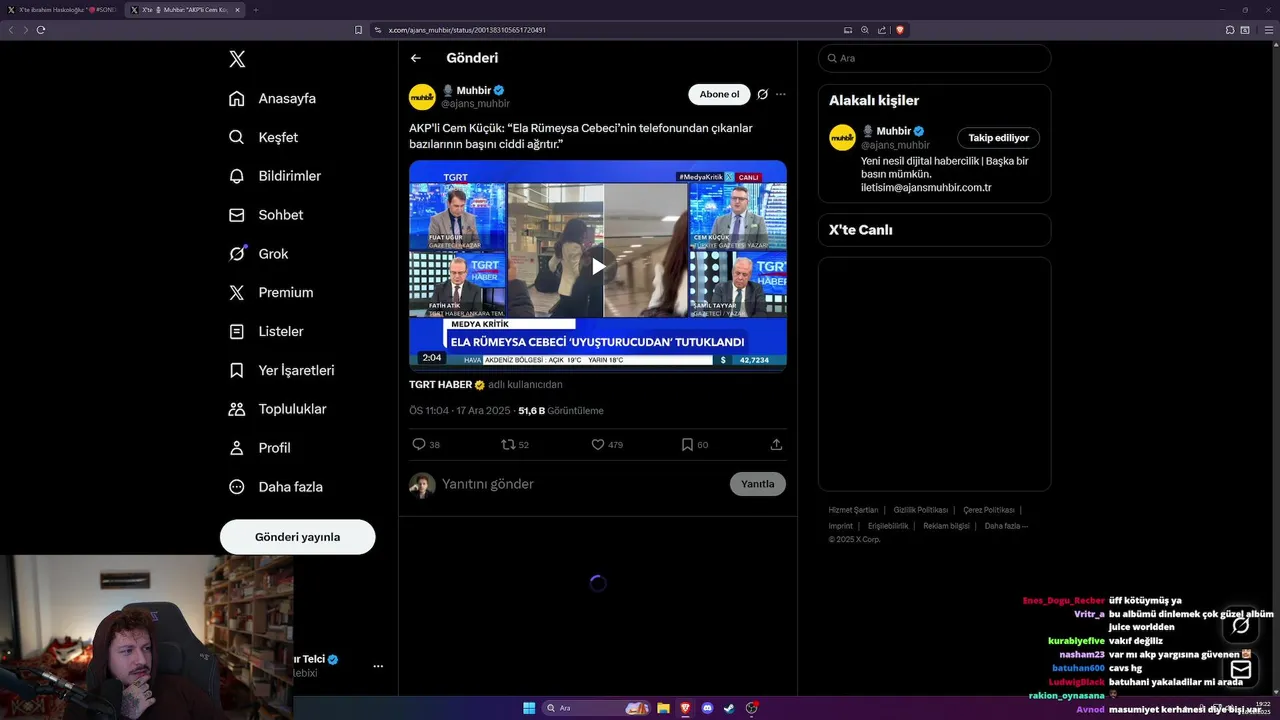Open Muhbir in Alakalı kişiler
The image size is (1280, 720).
[893, 131]
